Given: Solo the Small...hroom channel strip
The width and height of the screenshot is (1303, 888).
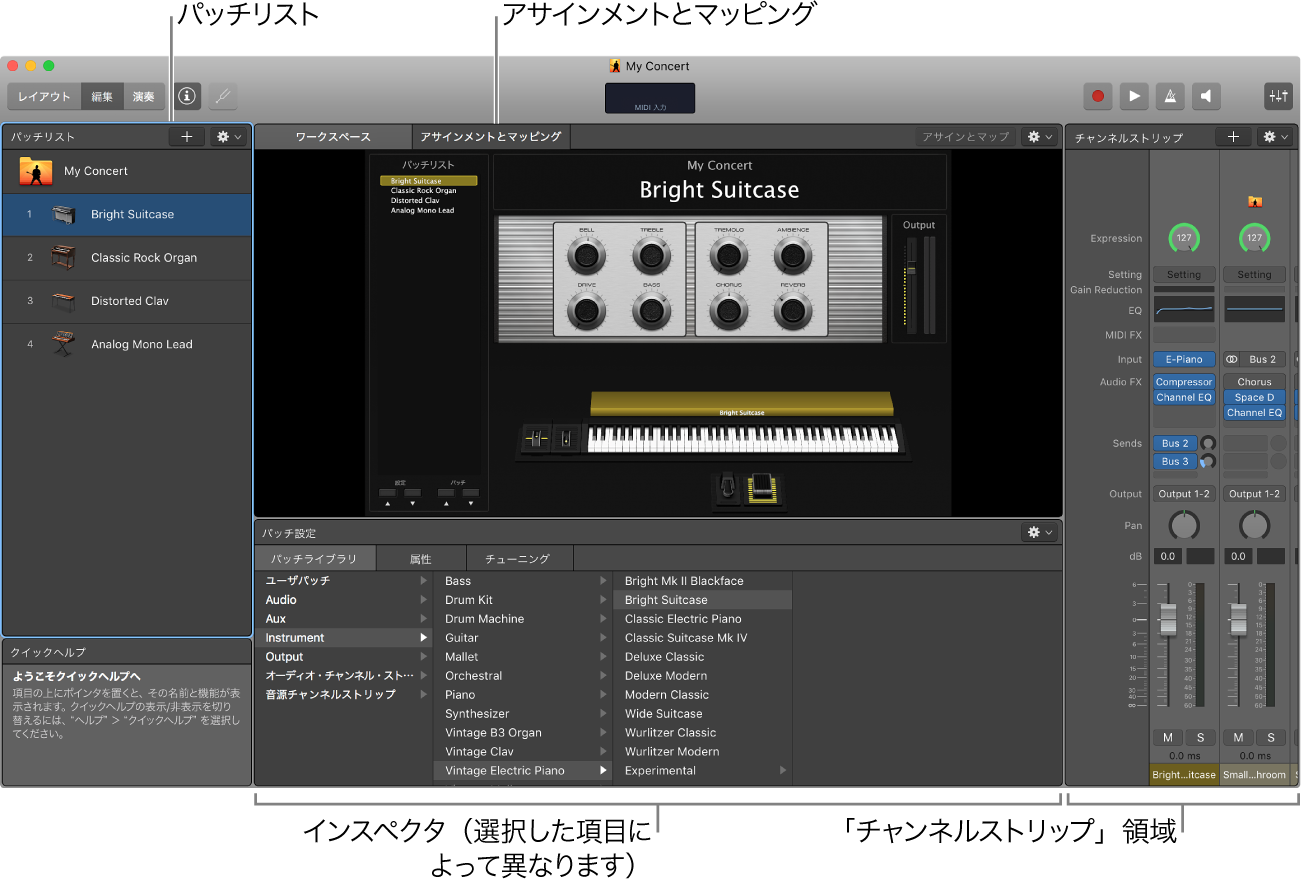Looking at the screenshot, I should [1271, 737].
